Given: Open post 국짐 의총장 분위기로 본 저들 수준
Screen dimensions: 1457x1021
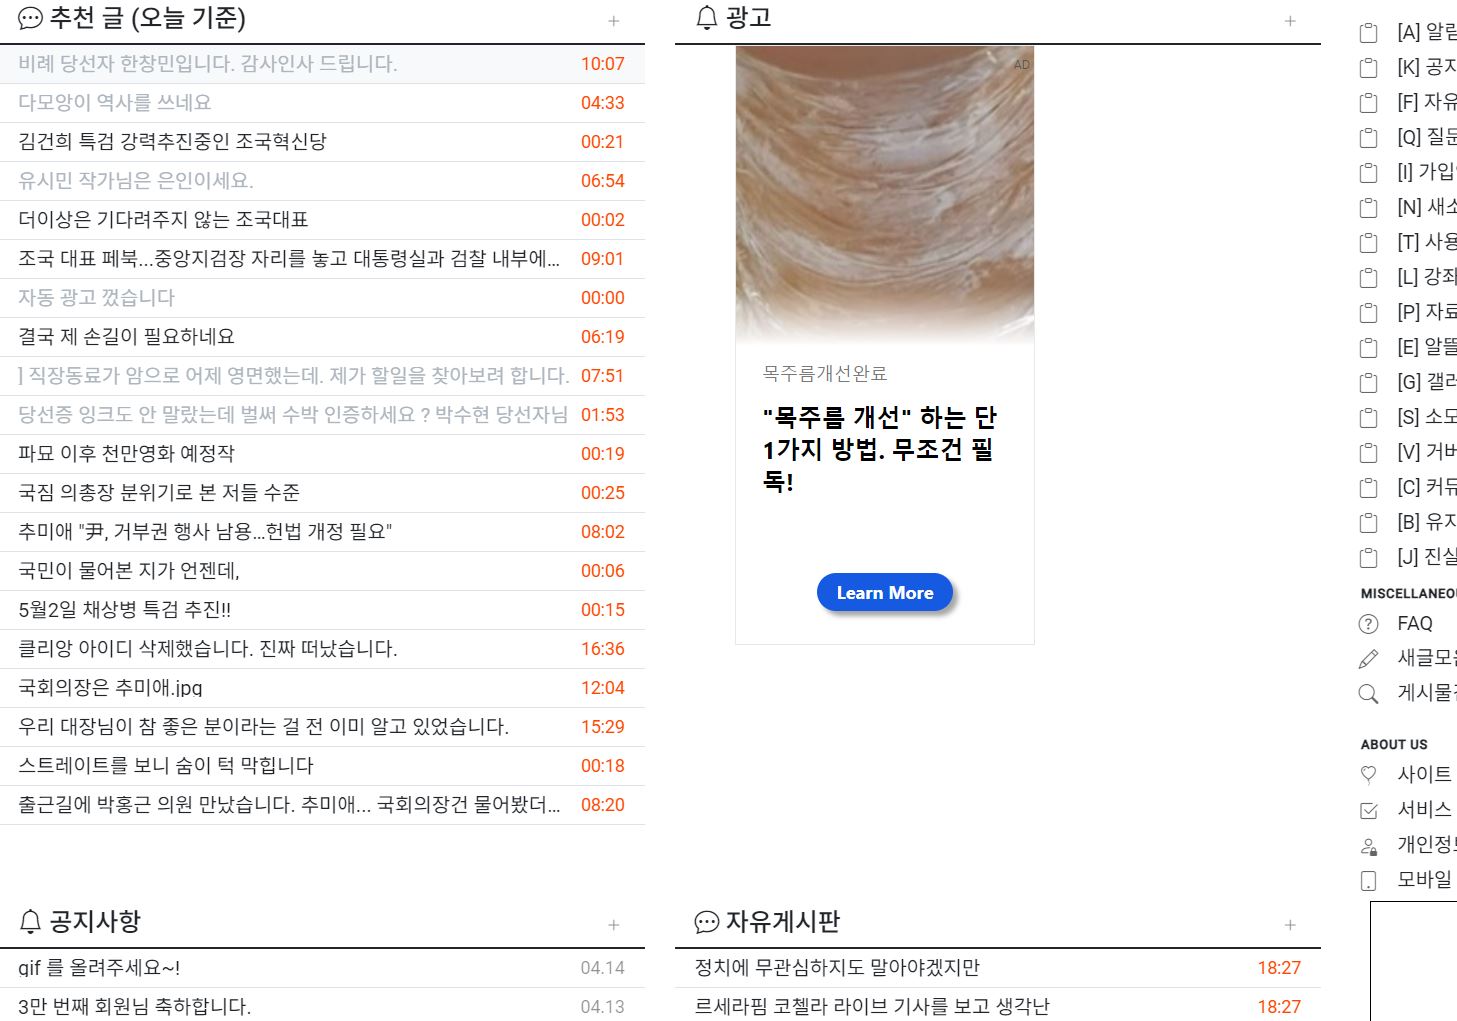Looking at the screenshot, I should tap(159, 493).
